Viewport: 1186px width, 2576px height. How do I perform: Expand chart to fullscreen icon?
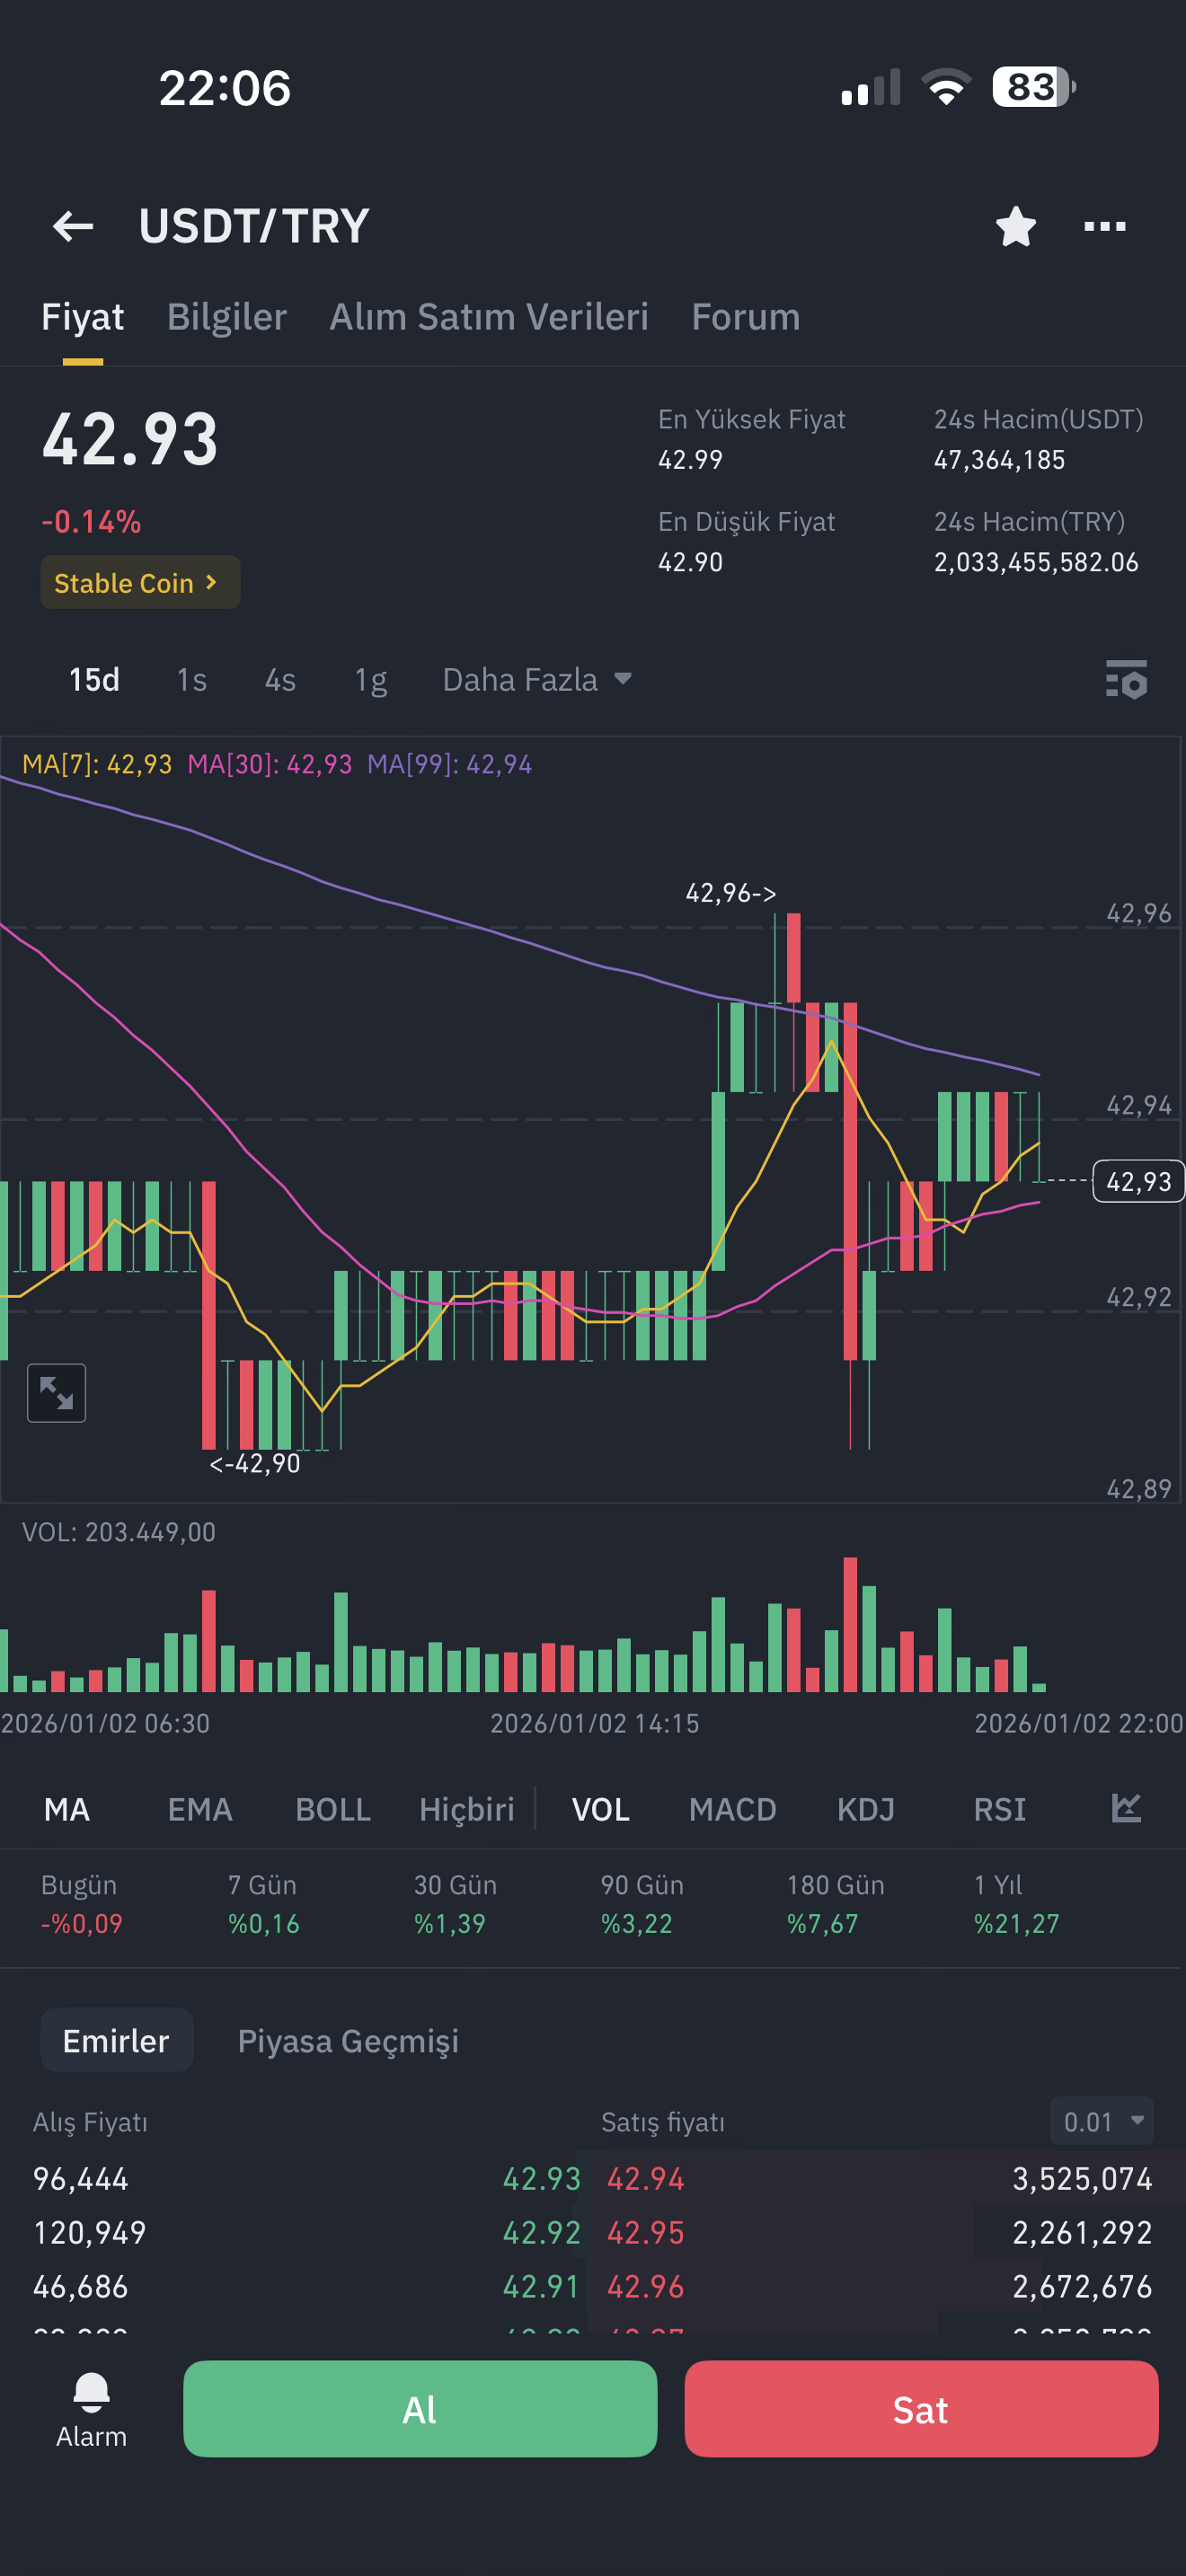56,1392
